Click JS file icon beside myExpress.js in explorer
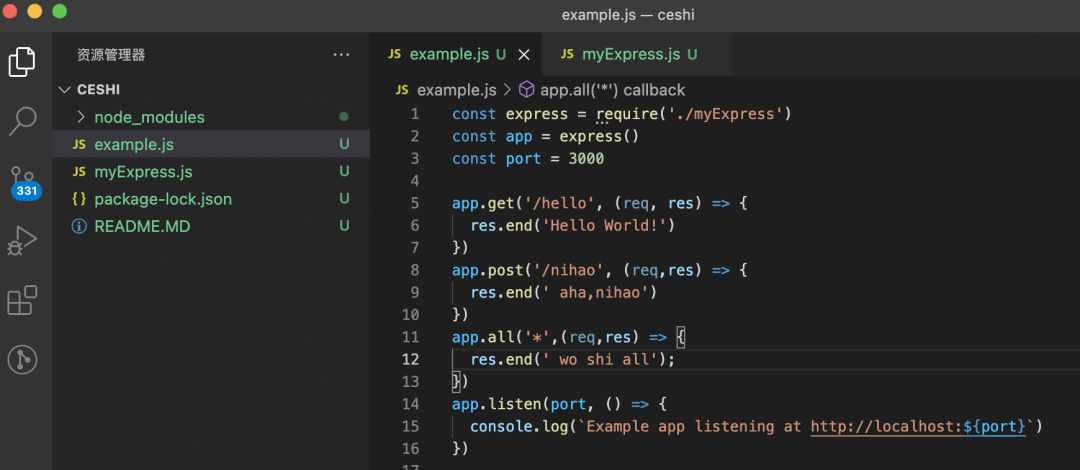The height and width of the screenshot is (470, 1080). pyautogui.click(x=79, y=172)
